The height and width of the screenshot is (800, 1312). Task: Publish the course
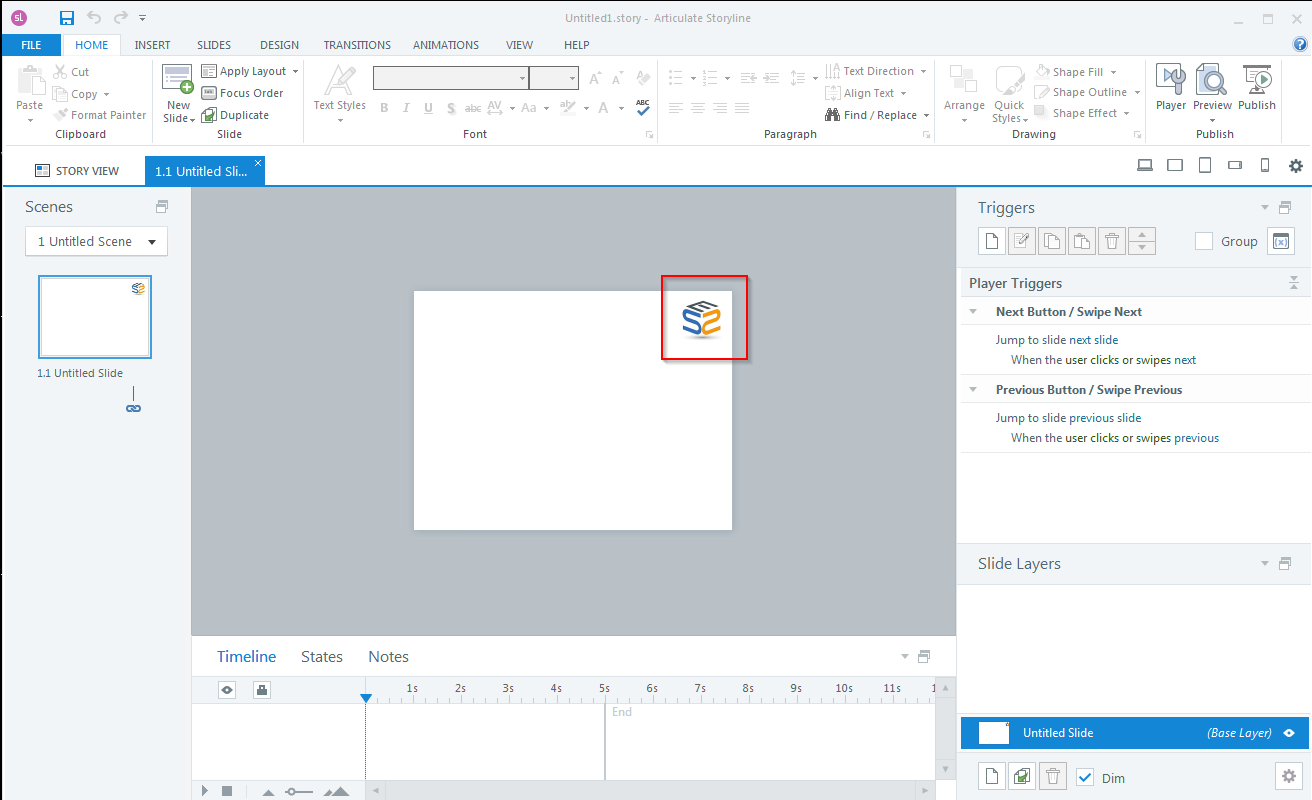tap(1257, 88)
